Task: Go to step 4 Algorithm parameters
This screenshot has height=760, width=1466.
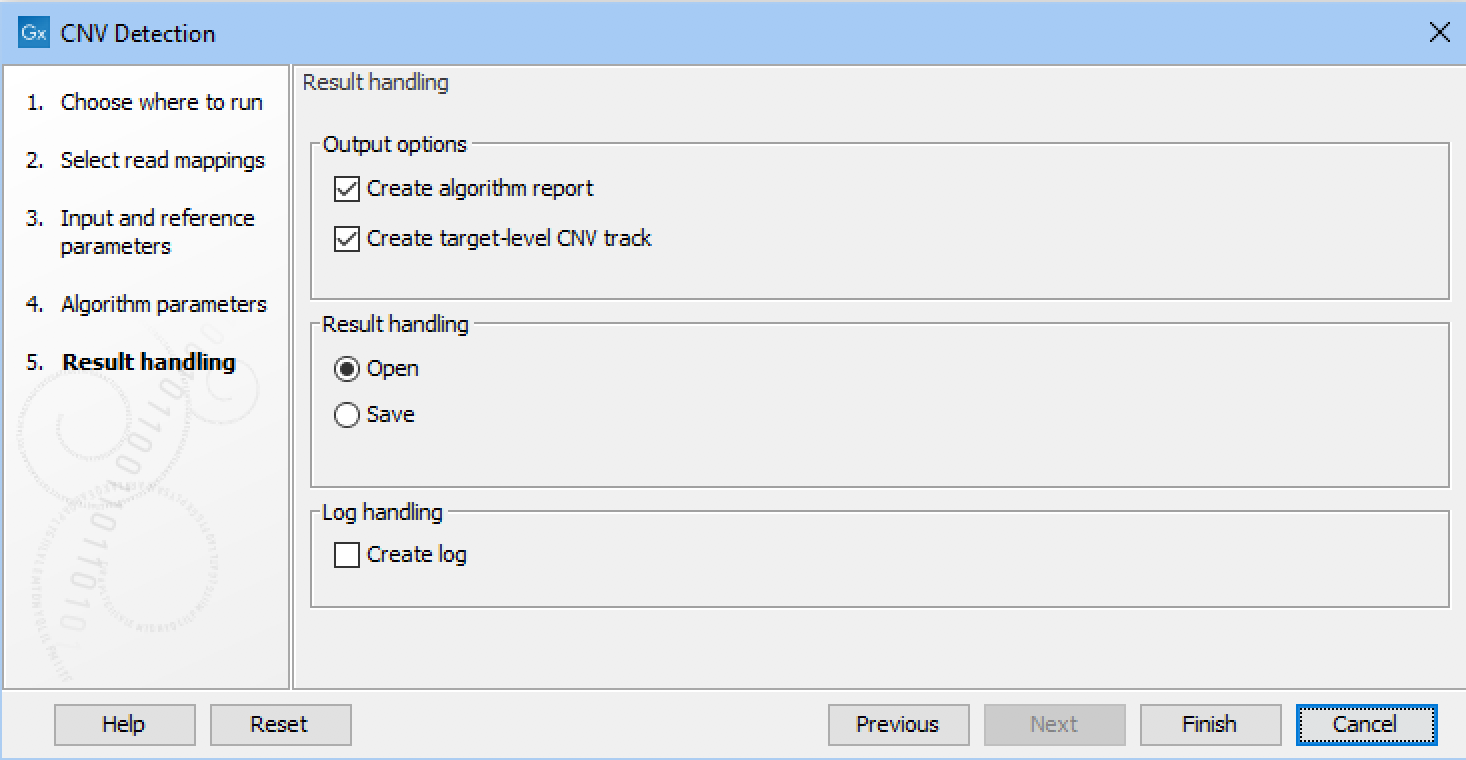Action: pyautogui.click(x=163, y=304)
